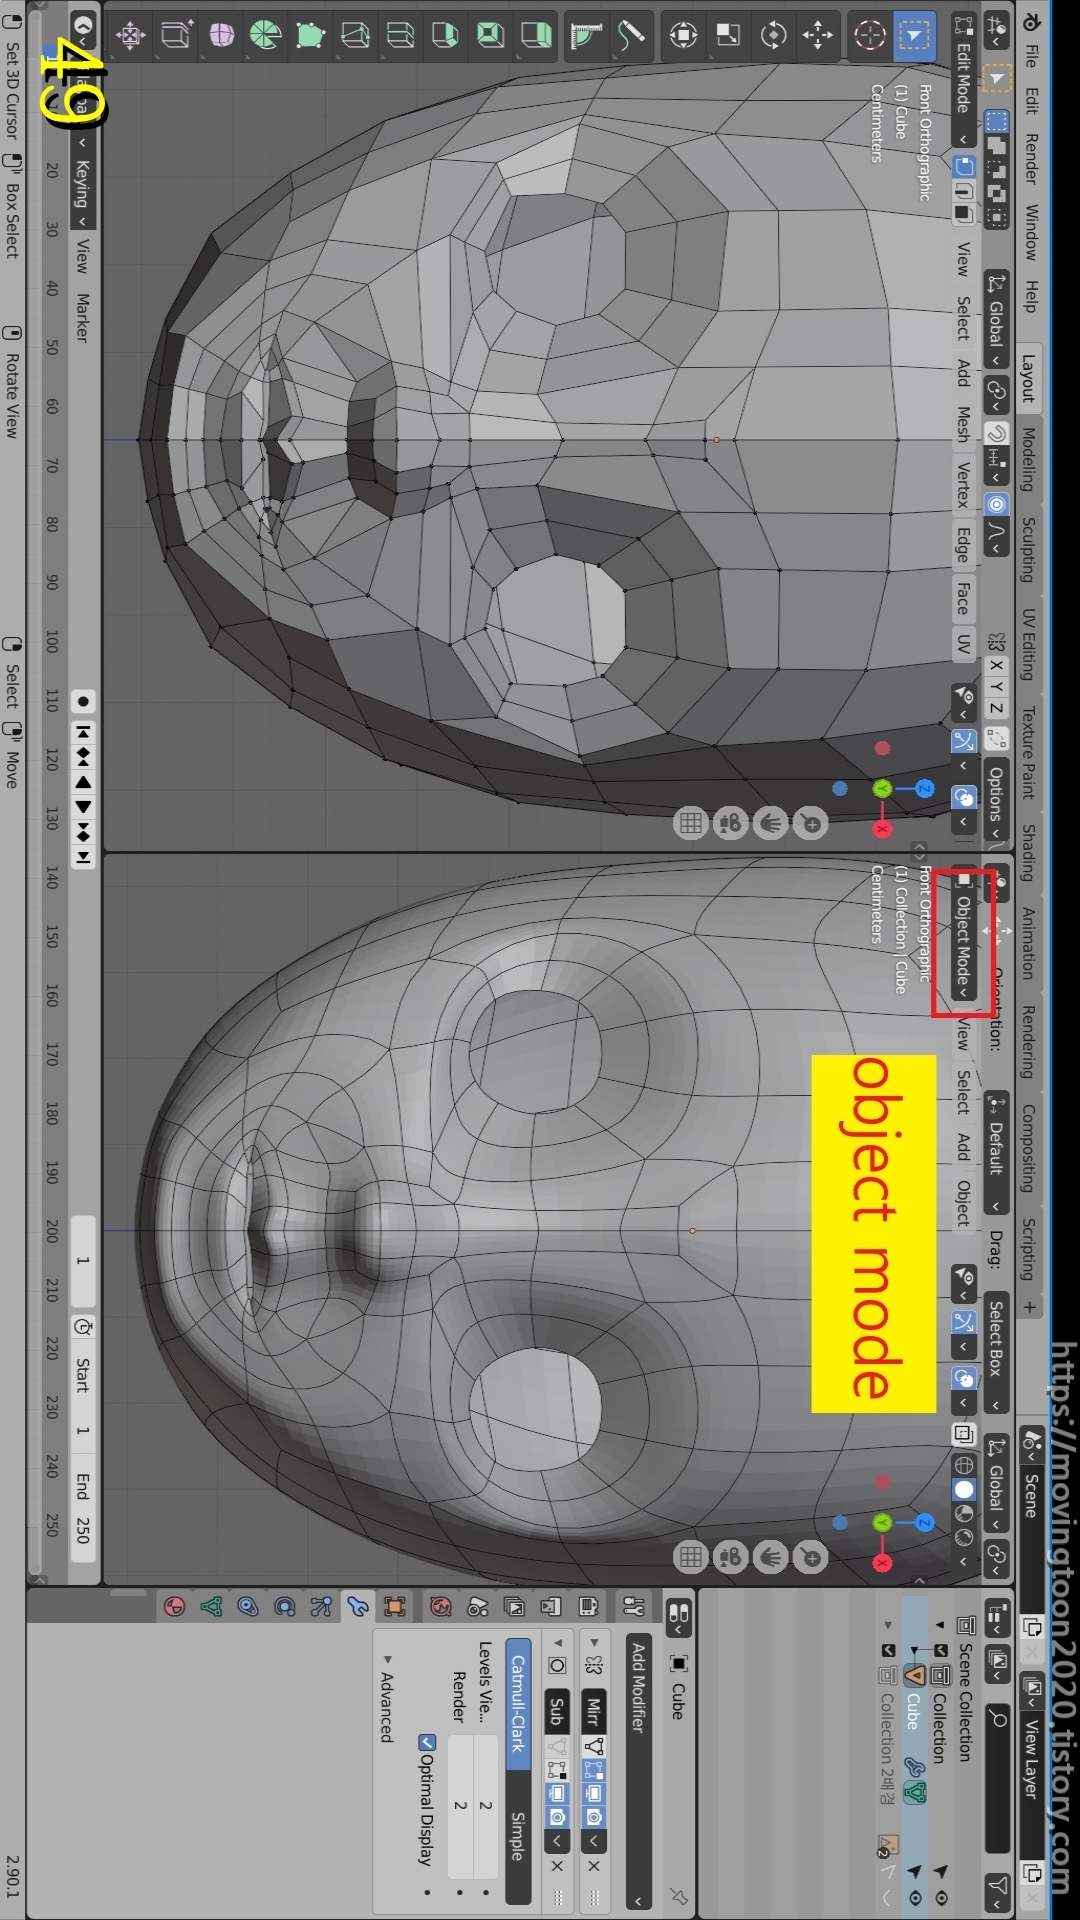The width and height of the screenshot is (1080, 1920).
Task: Select the Rotate tool
Action: (773, 36)
